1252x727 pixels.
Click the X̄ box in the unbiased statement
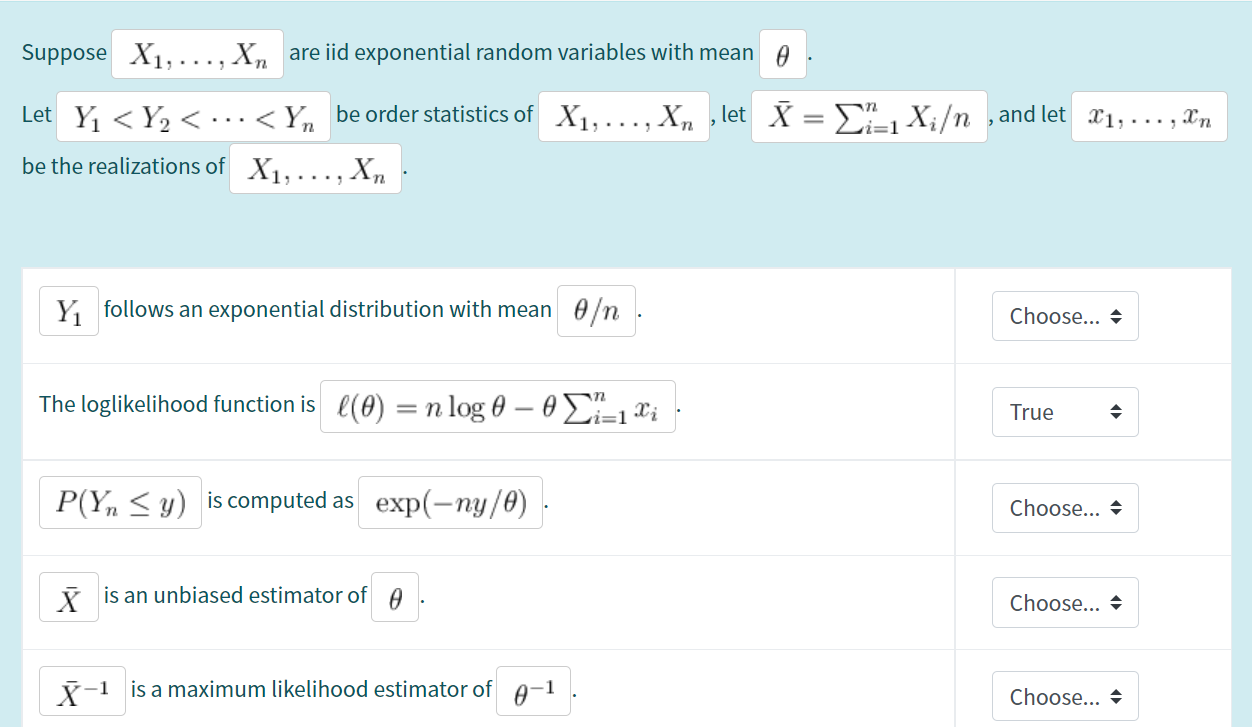coord(67,596)
